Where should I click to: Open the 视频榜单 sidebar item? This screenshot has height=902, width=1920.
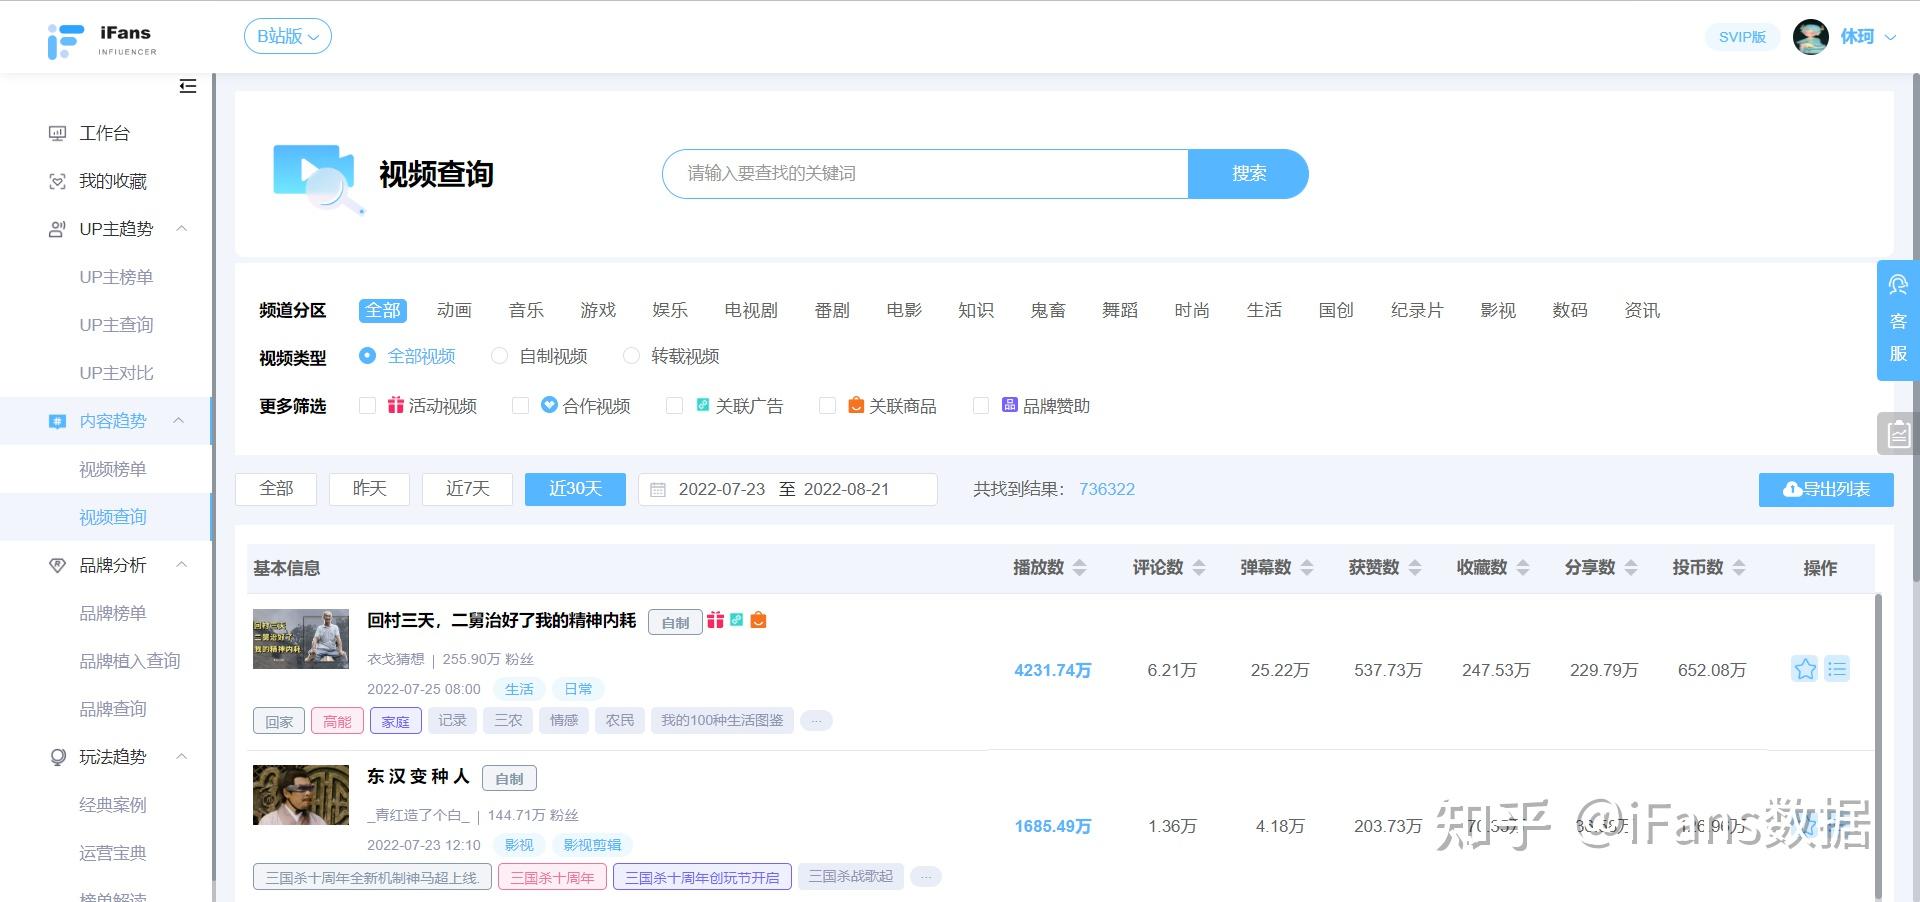tap(113, 469)
